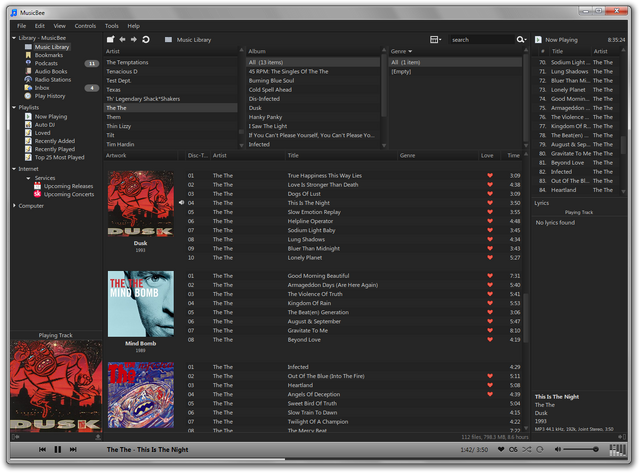Open Recently Added playlist
The width and height of the screenshot is (640, 473).
coord(55,141)
